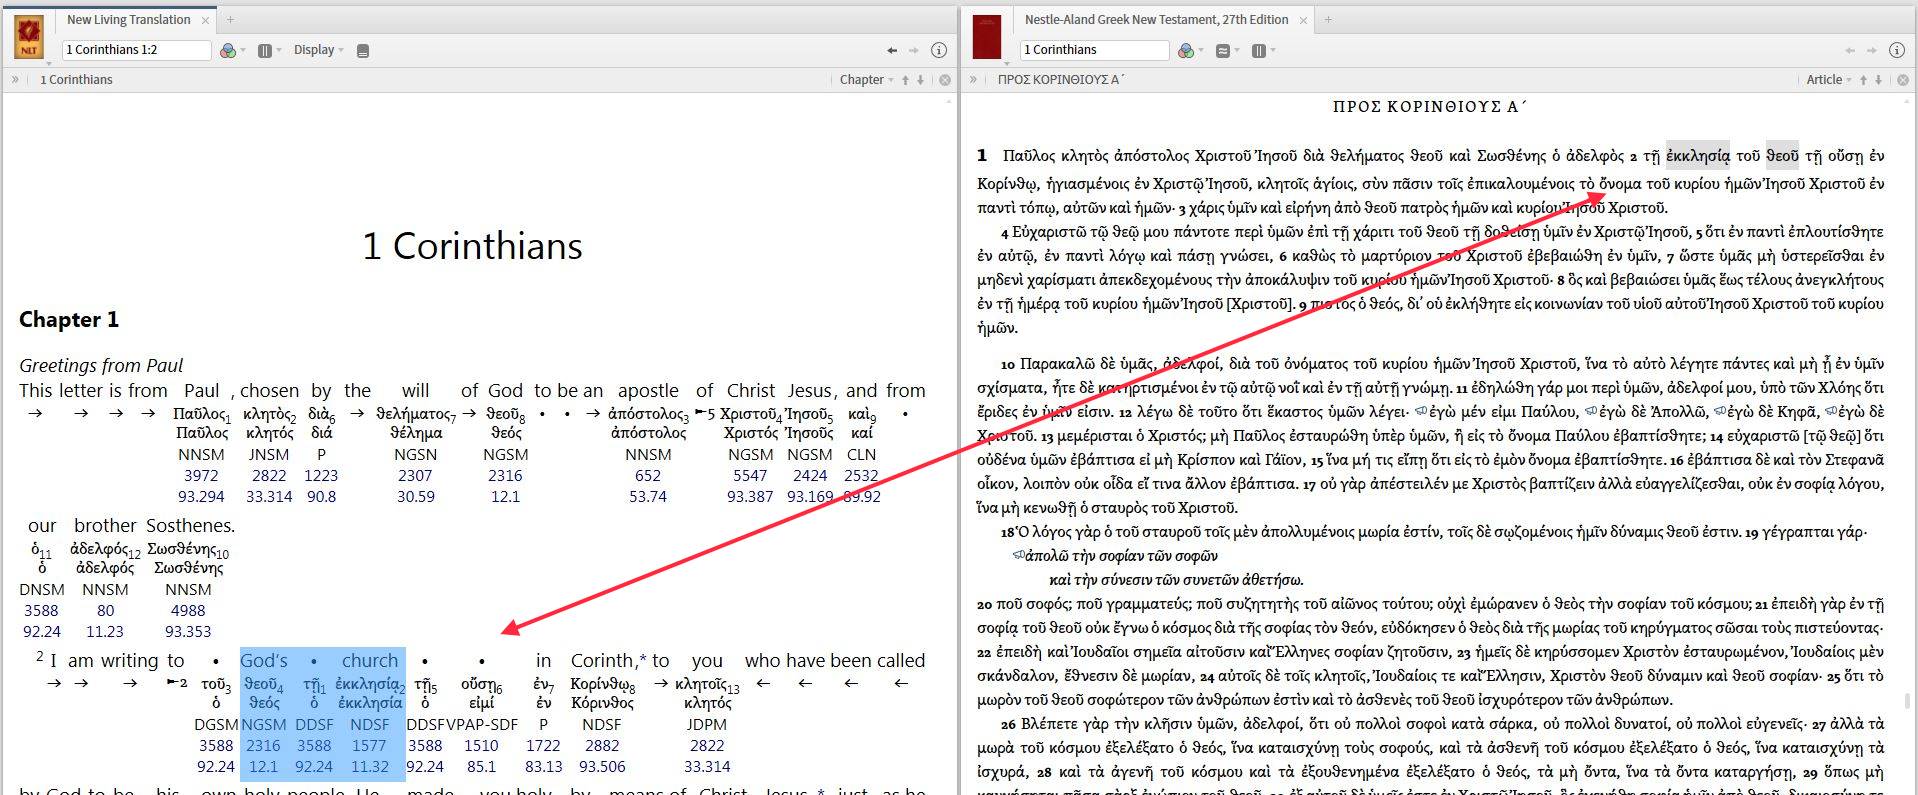Screen dimensions: 1918x795
Task: Go to previous chapter in NLT panel
Action: [906, 80]
